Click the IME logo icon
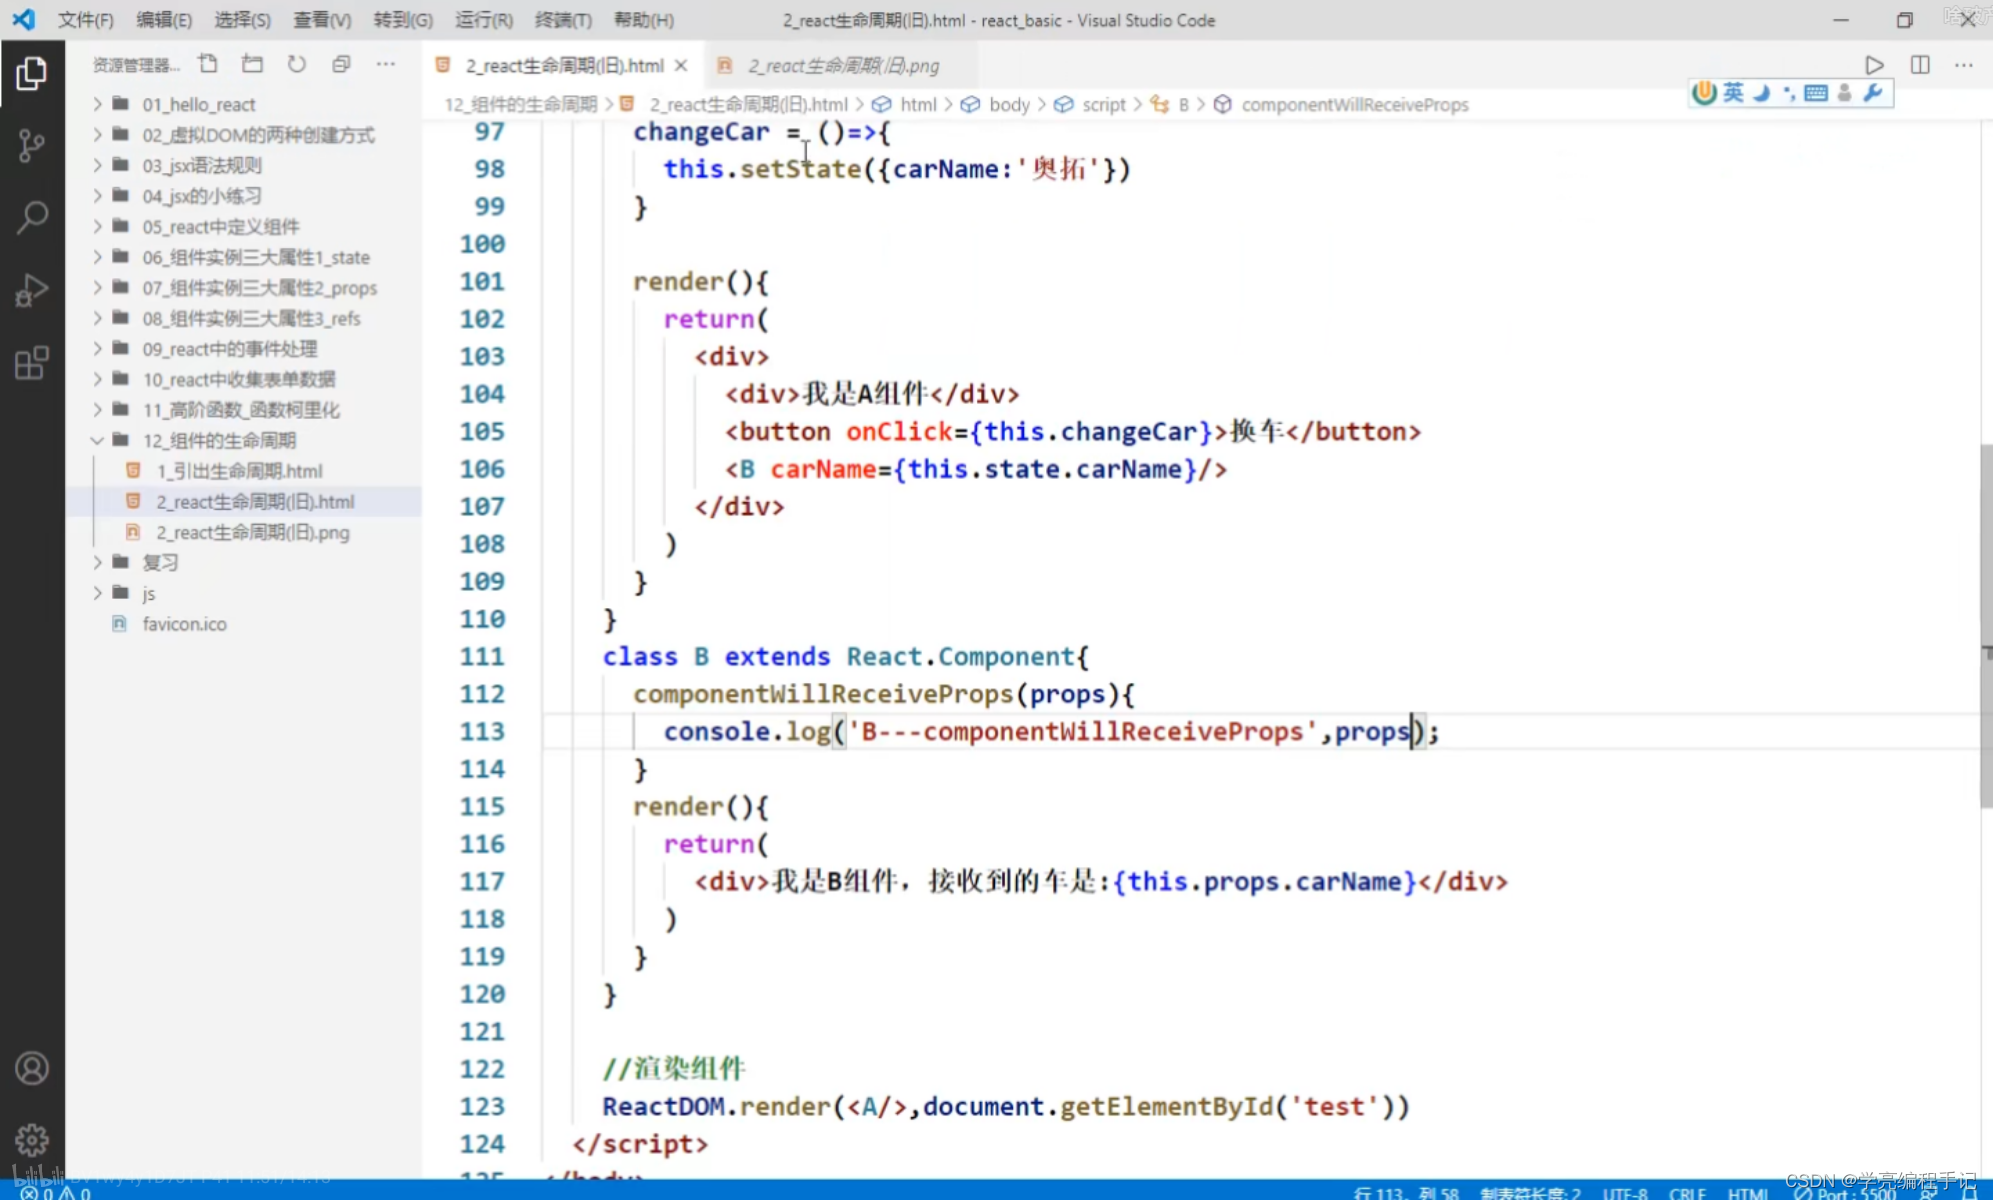The height and width of the screenshot is (1200, 1993). click(x=1704, y=93)
